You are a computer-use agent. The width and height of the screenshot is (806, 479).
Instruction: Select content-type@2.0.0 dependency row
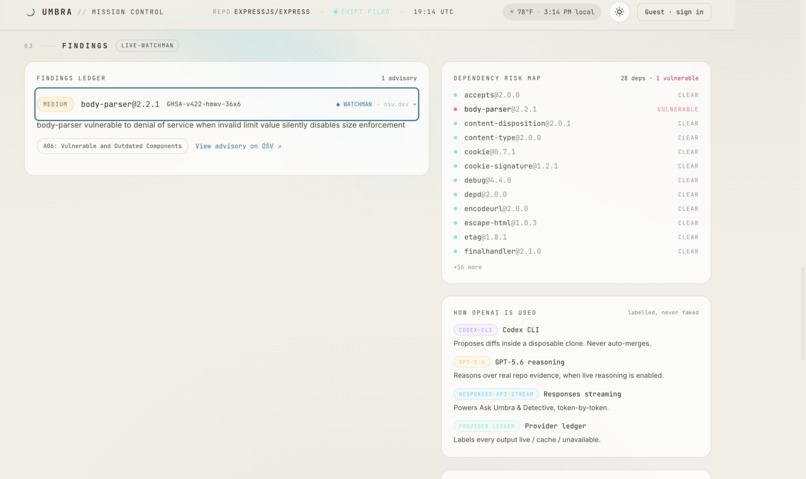tap(576, 138)
